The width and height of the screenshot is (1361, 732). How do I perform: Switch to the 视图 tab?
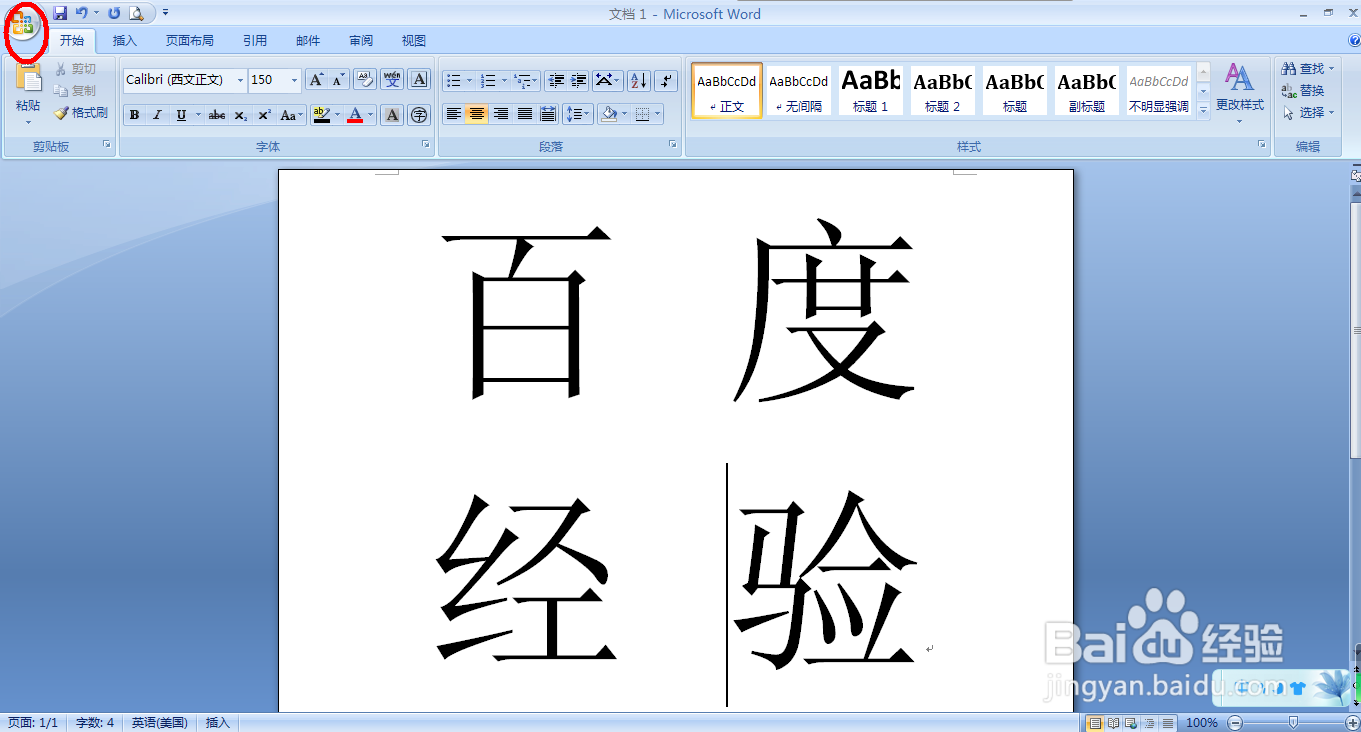[414, 41]
